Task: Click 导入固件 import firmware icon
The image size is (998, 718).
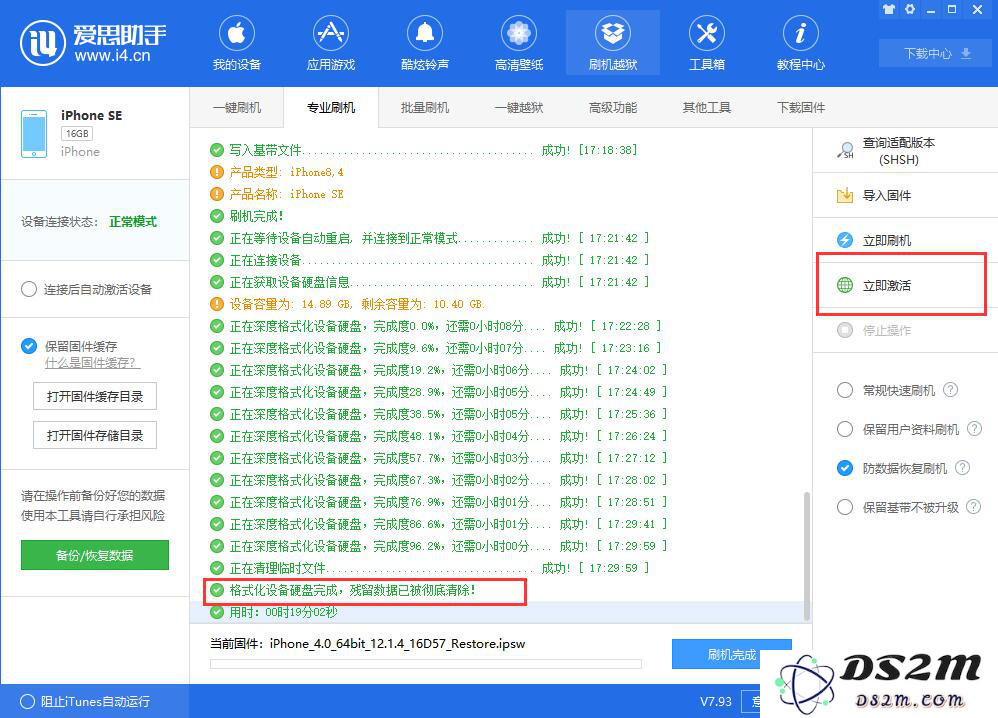Action: pyautogui.click(x=845, y=195)
